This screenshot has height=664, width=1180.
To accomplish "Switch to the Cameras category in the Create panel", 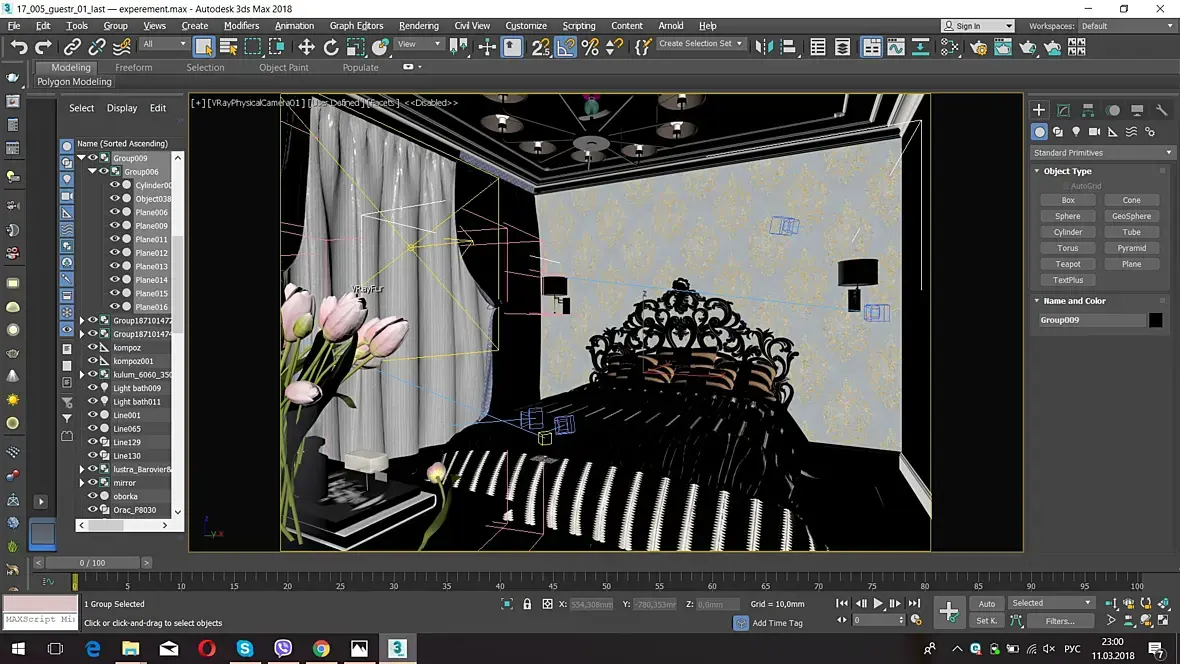I will tap(1094, 132).
